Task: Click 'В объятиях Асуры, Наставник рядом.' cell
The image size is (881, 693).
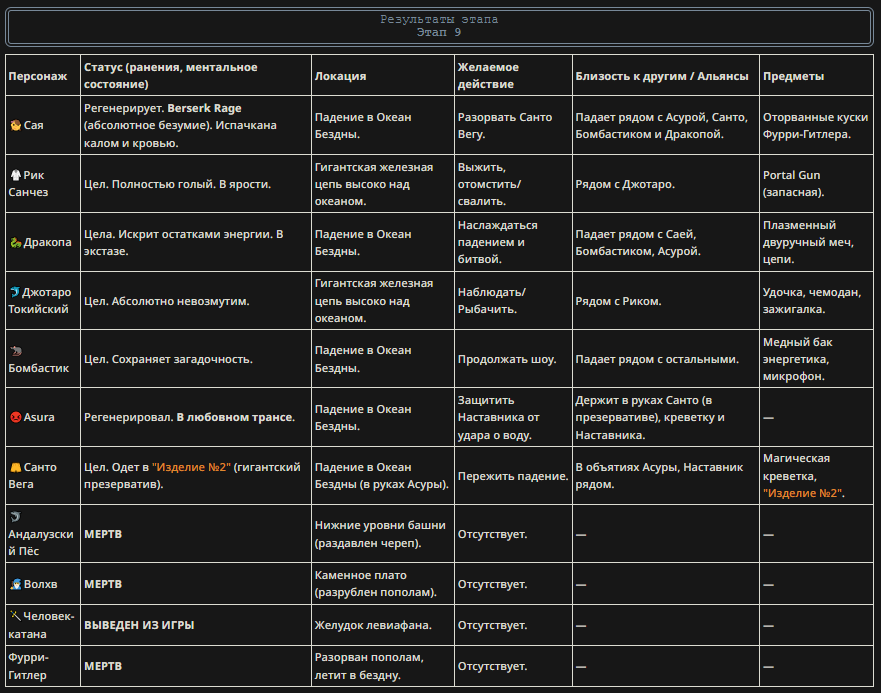Action: (x=666, y=476)
